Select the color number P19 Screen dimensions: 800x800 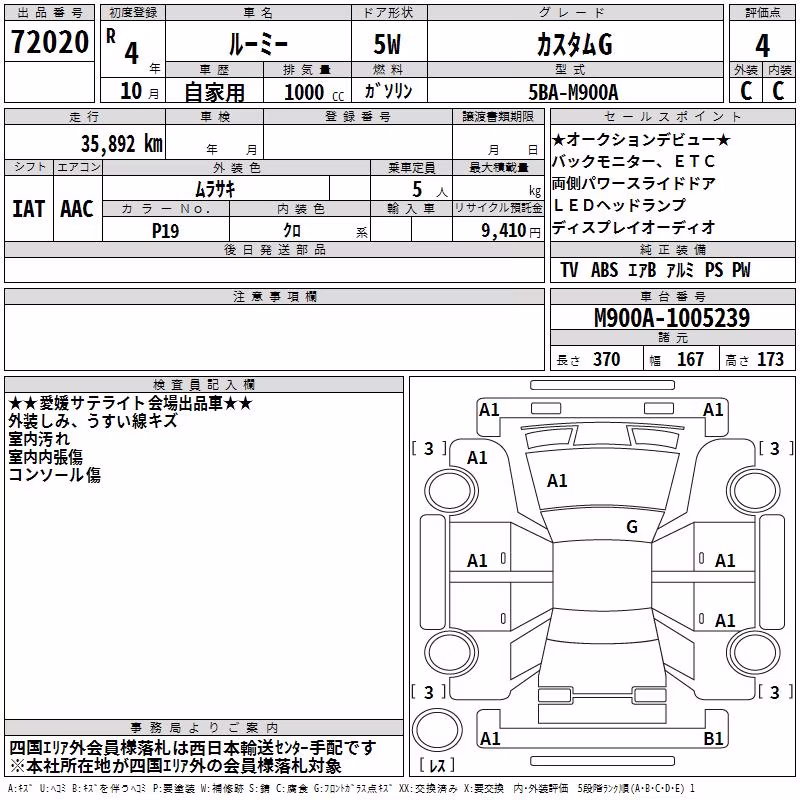pyautogui.click(x=165, y=231)
